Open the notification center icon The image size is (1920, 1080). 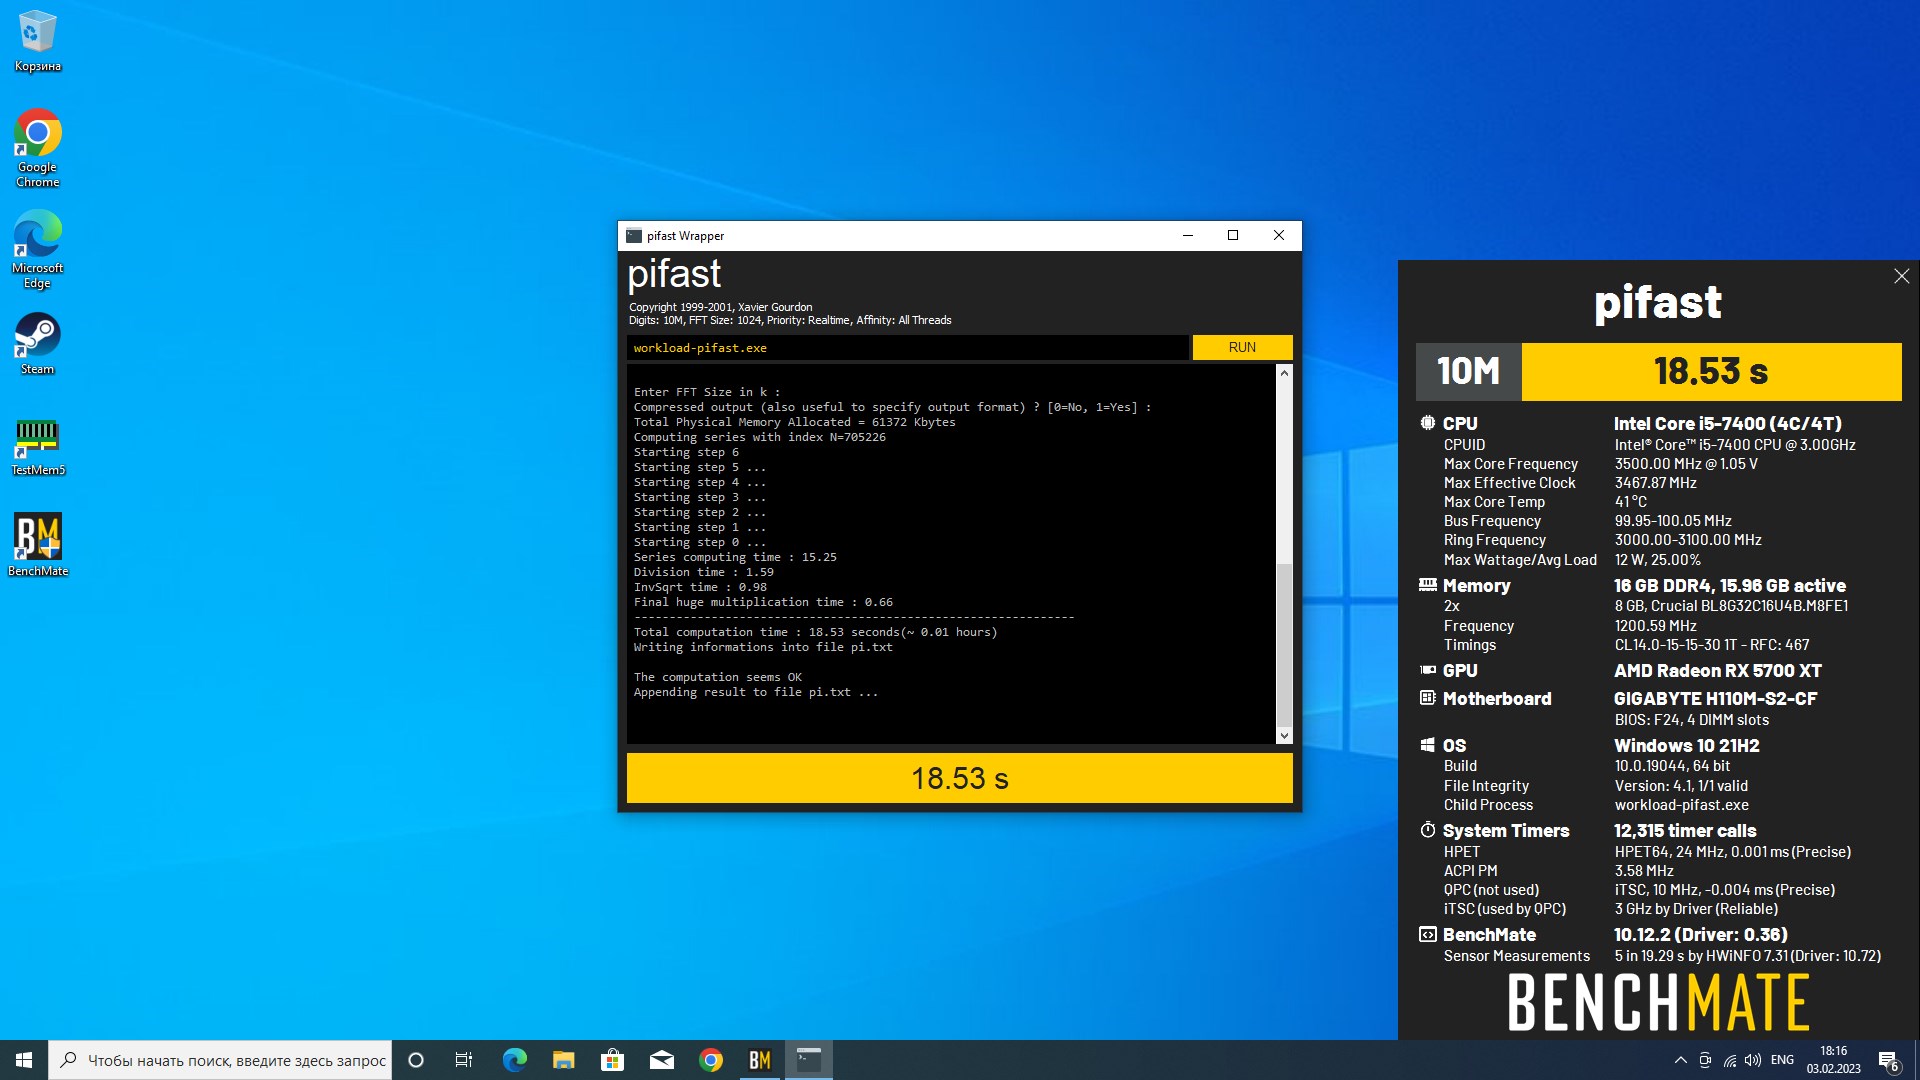[1889, 1060]
